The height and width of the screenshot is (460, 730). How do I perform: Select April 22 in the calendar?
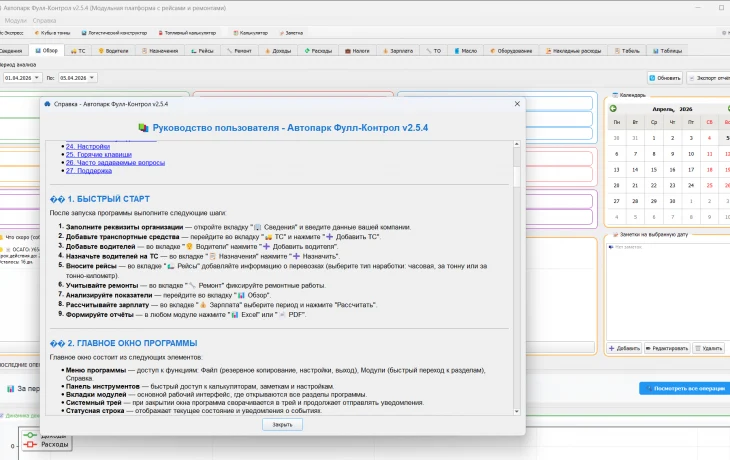[654, 185]
